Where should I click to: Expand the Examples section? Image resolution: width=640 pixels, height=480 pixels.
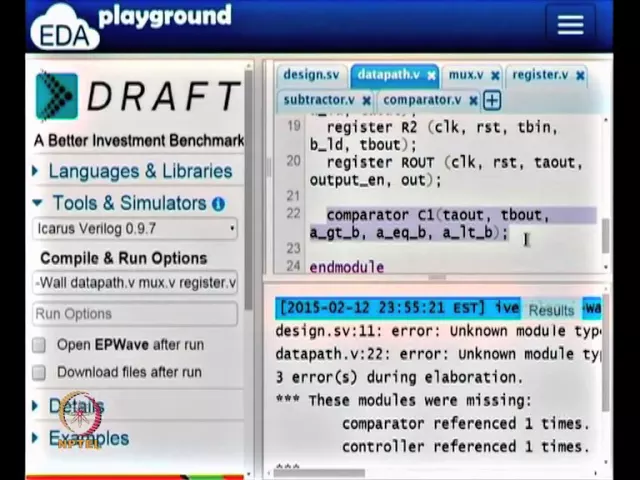point(82,438)
